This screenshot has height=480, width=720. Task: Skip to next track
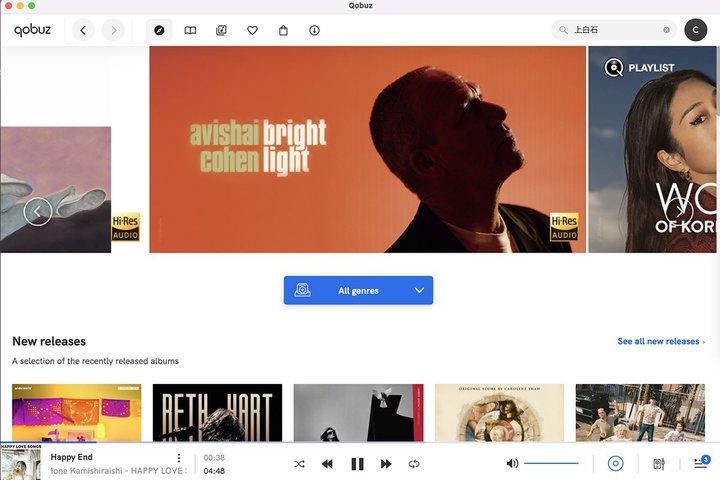(x=386, y=464)
